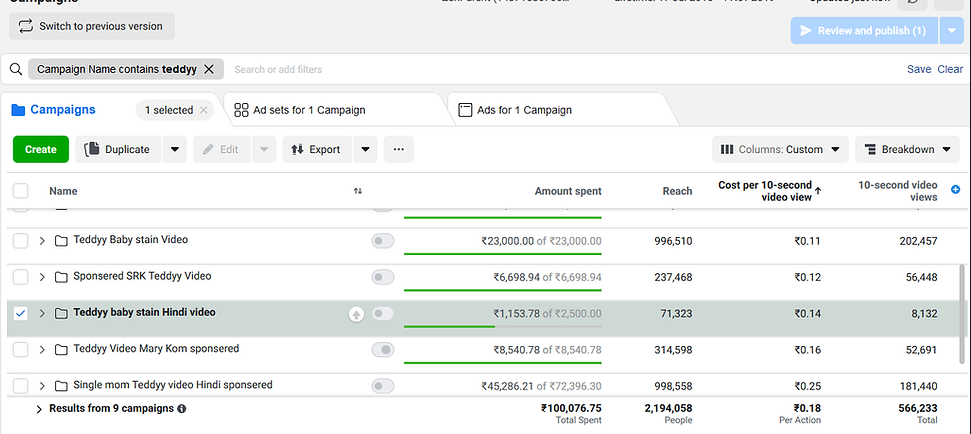Click the blue plus add column icon
Viewport: 971px width, 434px height.
(955, 190)
